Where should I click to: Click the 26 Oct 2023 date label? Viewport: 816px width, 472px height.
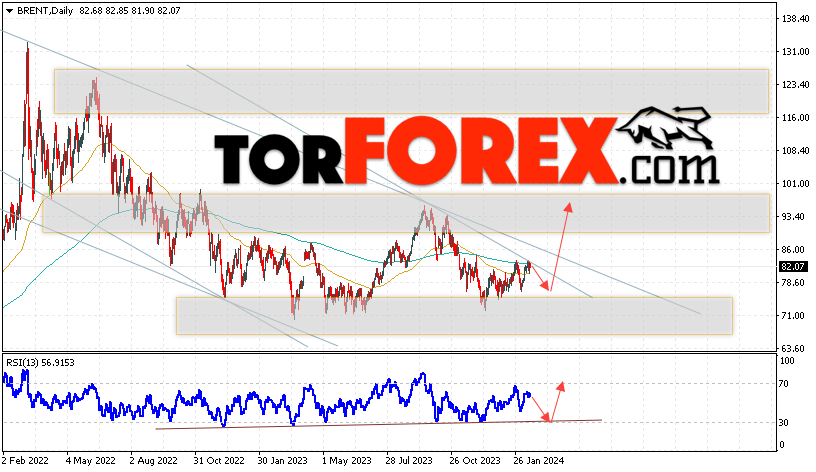click(x=475, y=461)
